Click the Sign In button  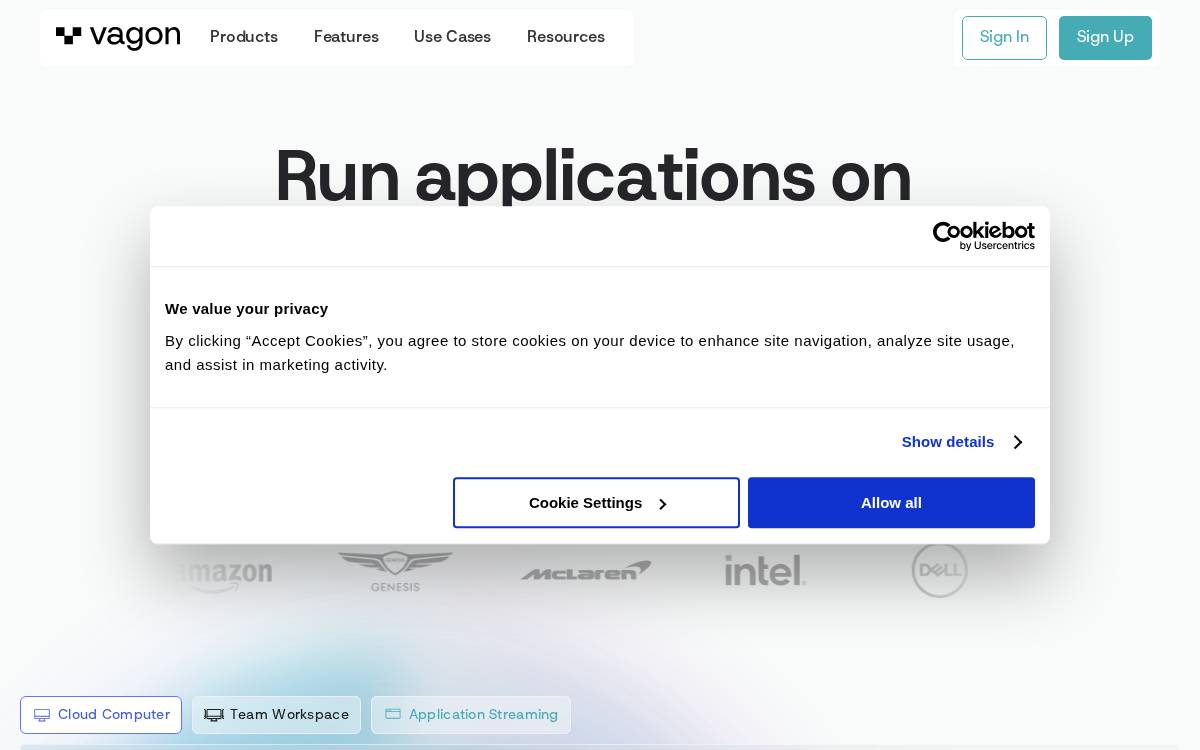tap(1004, 38)
